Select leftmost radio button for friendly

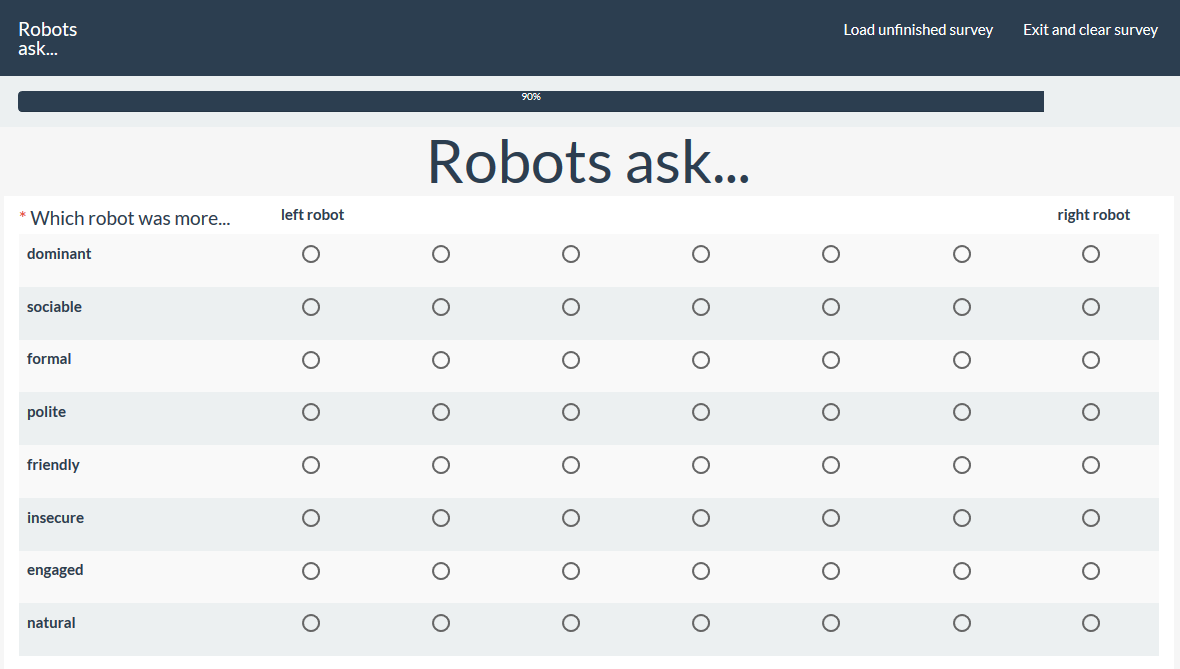(x=311, y=465)
